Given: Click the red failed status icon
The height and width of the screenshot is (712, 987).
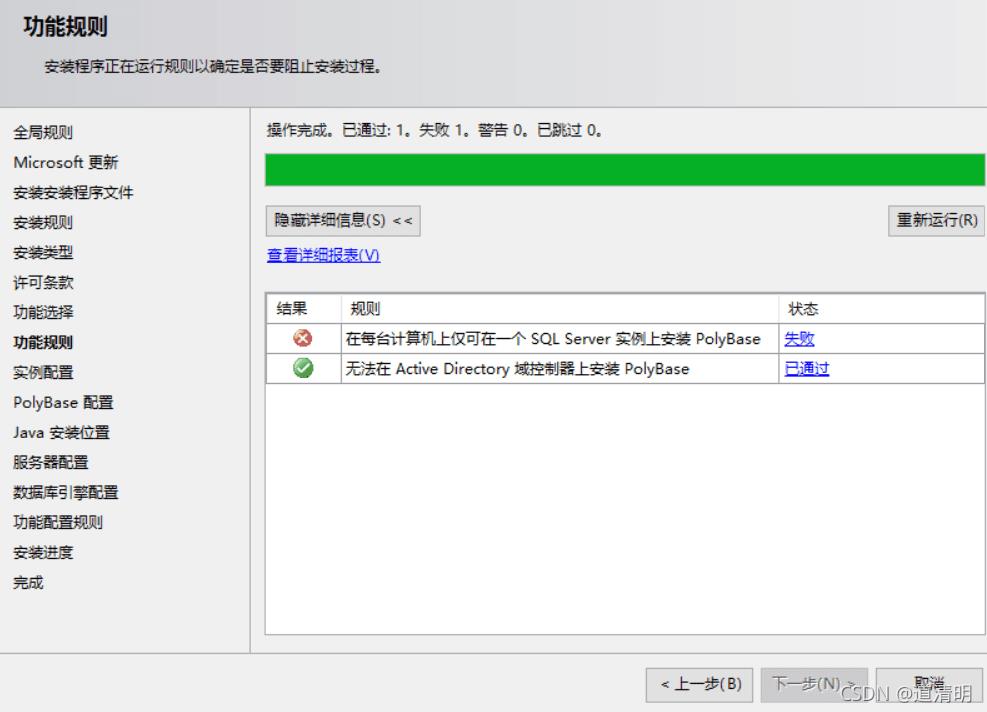Looking at the screenshot, I should 302,339.
